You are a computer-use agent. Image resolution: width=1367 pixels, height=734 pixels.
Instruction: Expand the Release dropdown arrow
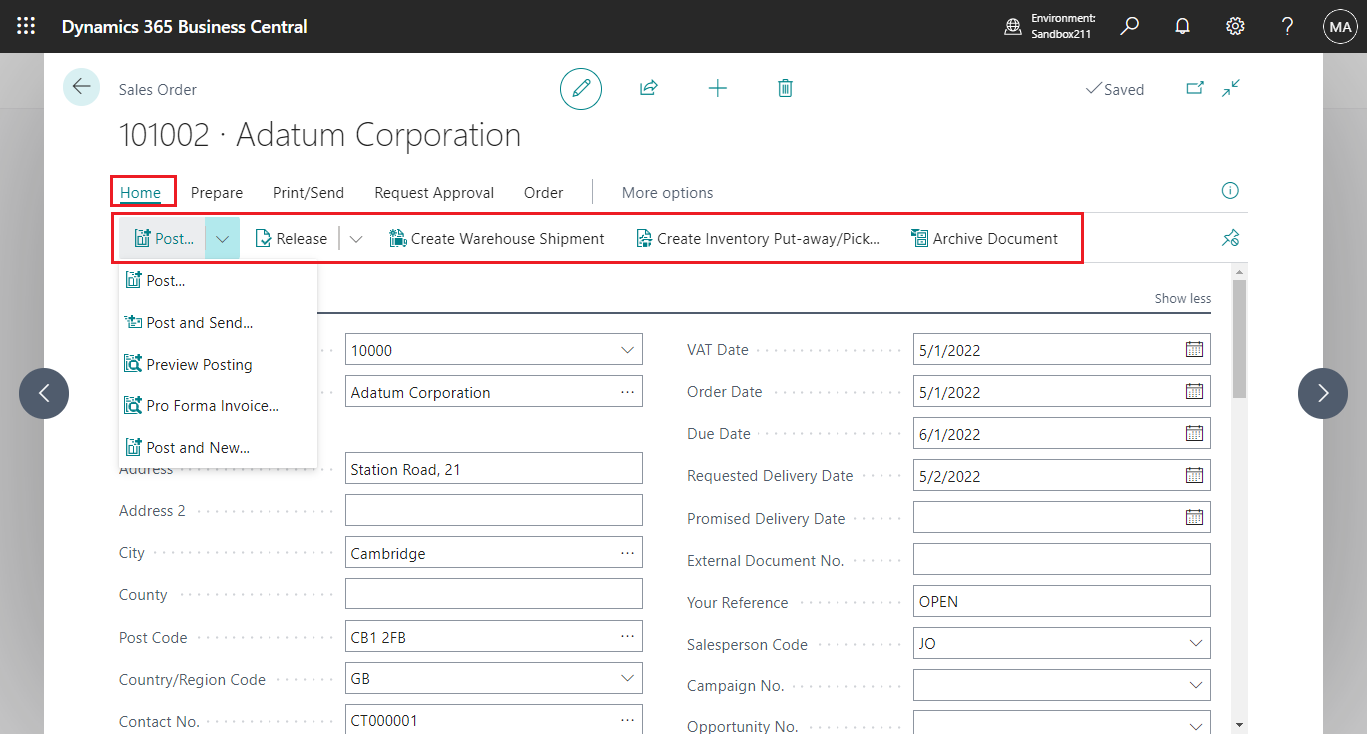(x=355, y=239)
